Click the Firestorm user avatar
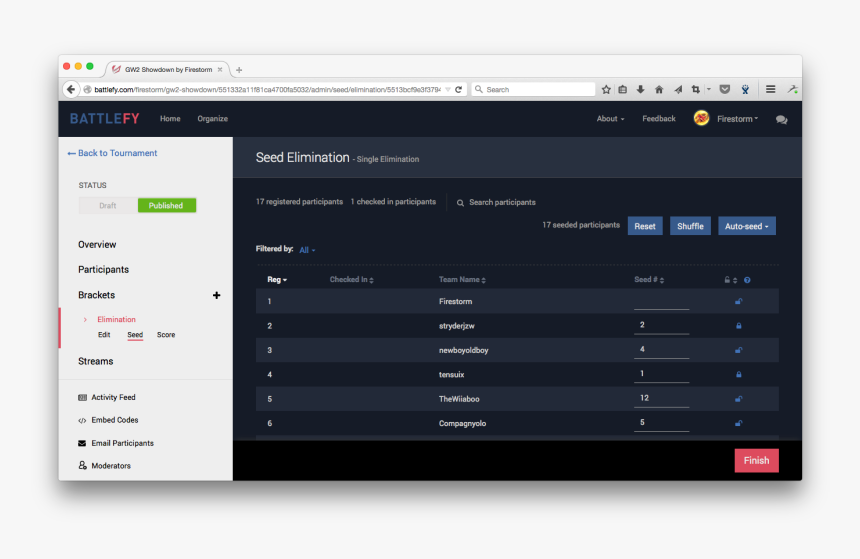 (x=701, y=118)
